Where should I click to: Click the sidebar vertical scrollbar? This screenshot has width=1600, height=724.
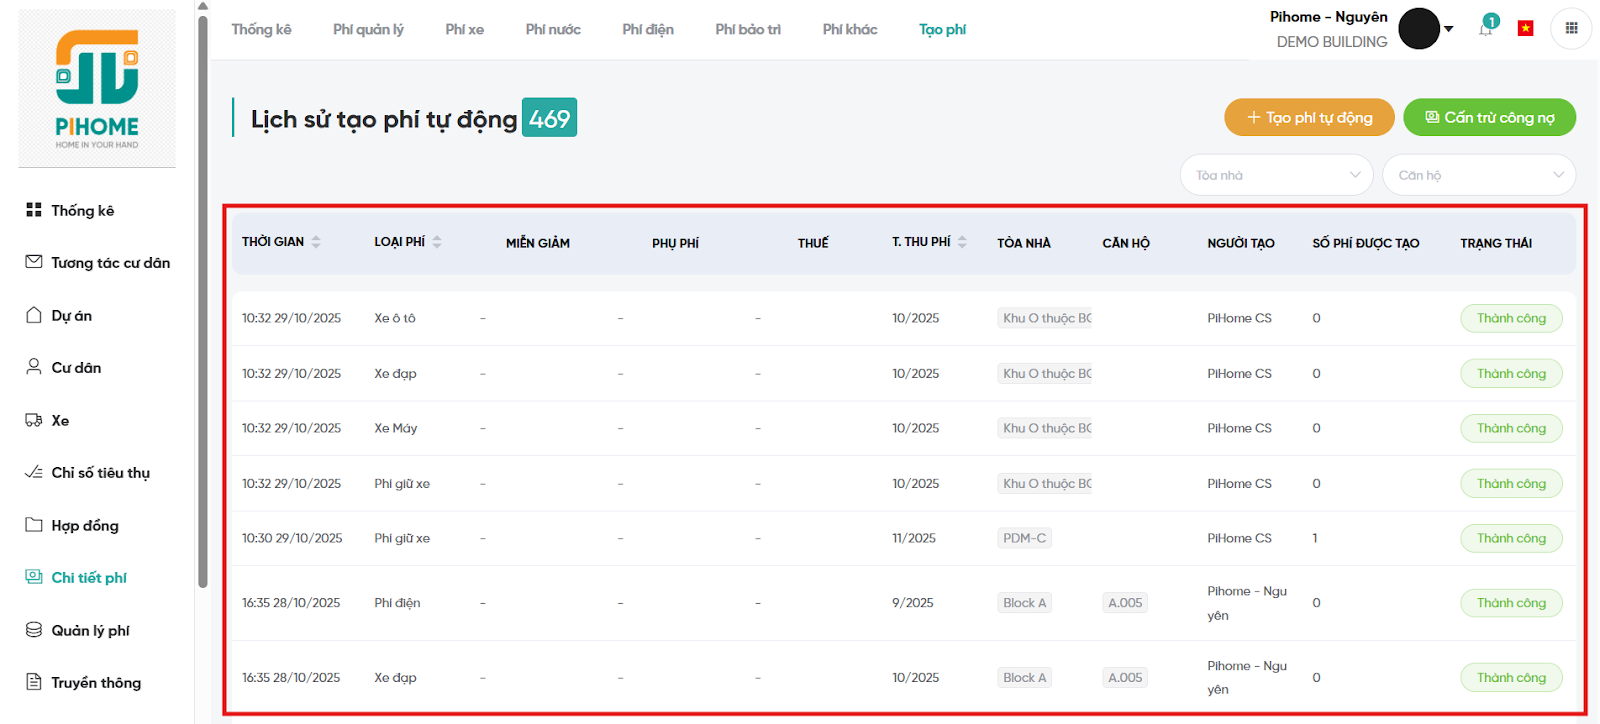coord(203,300)
